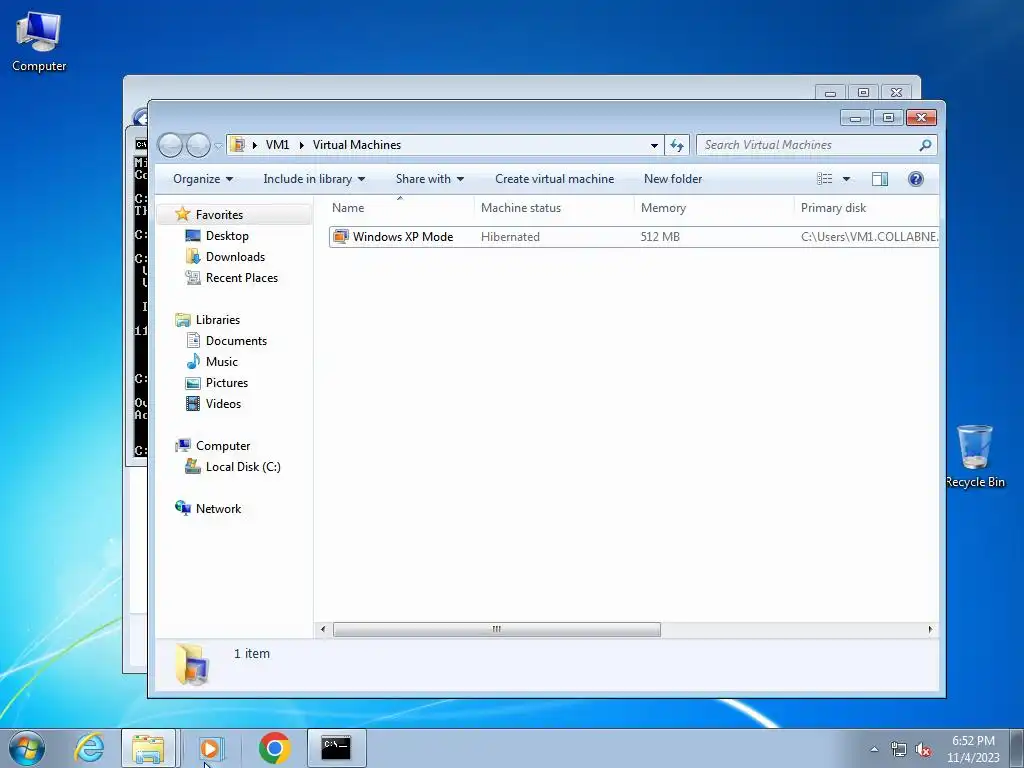Refresh the Virtual Machines folder
1024x768 pixels.
click(x=677, y=145)
